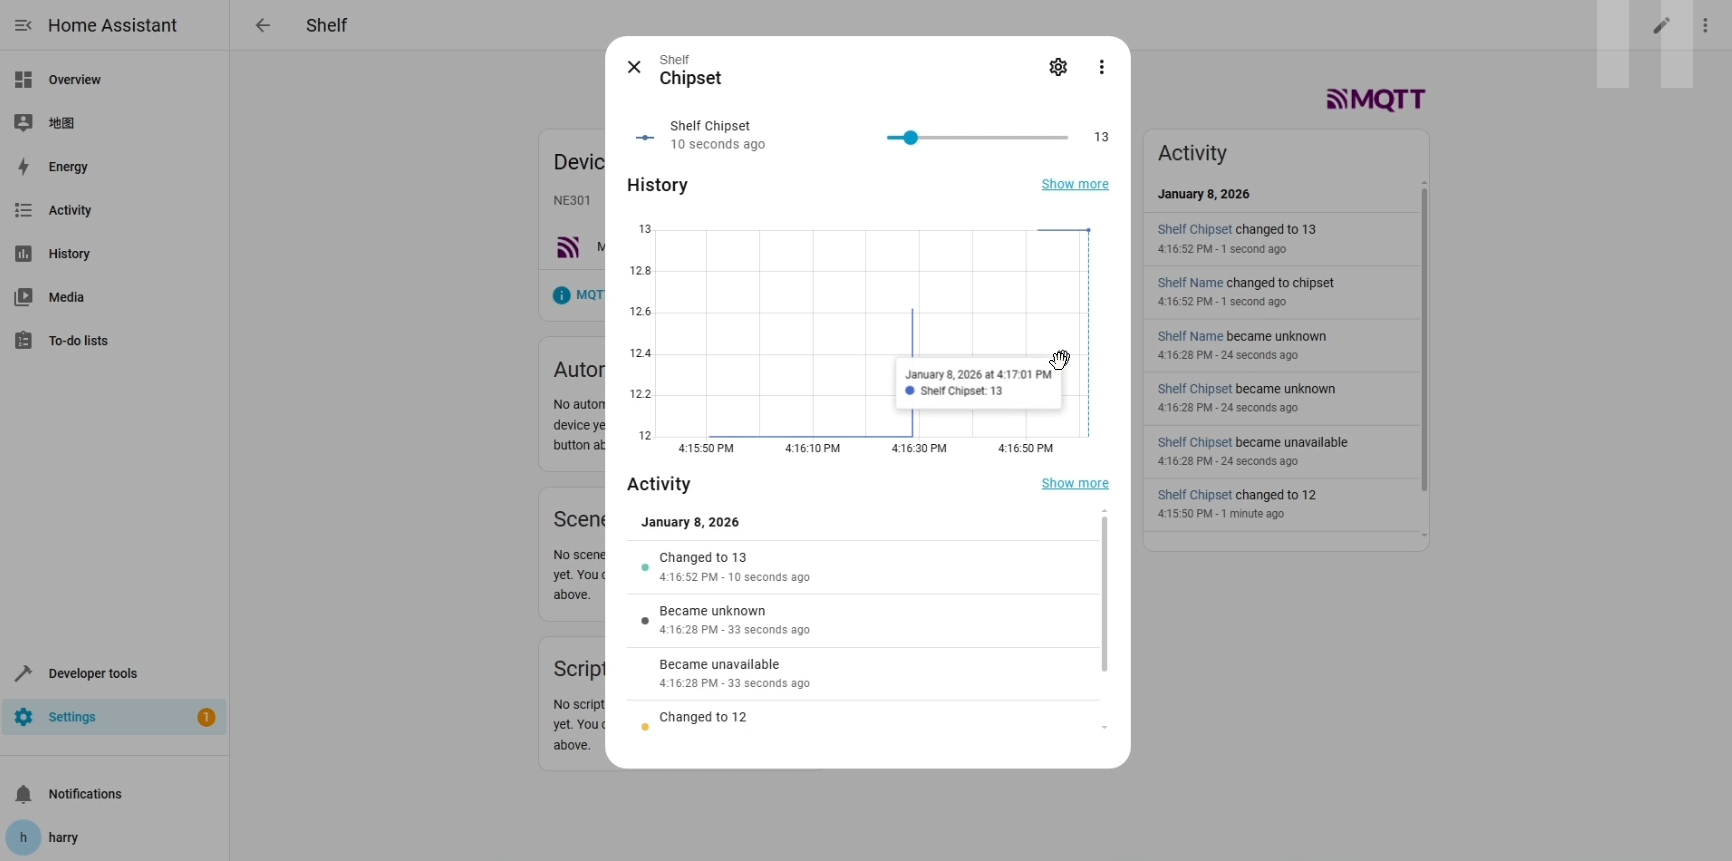Screen dimensions: 1732x861
Task: Click the Shelf Chipset value slider
Action: pos(977,138)
